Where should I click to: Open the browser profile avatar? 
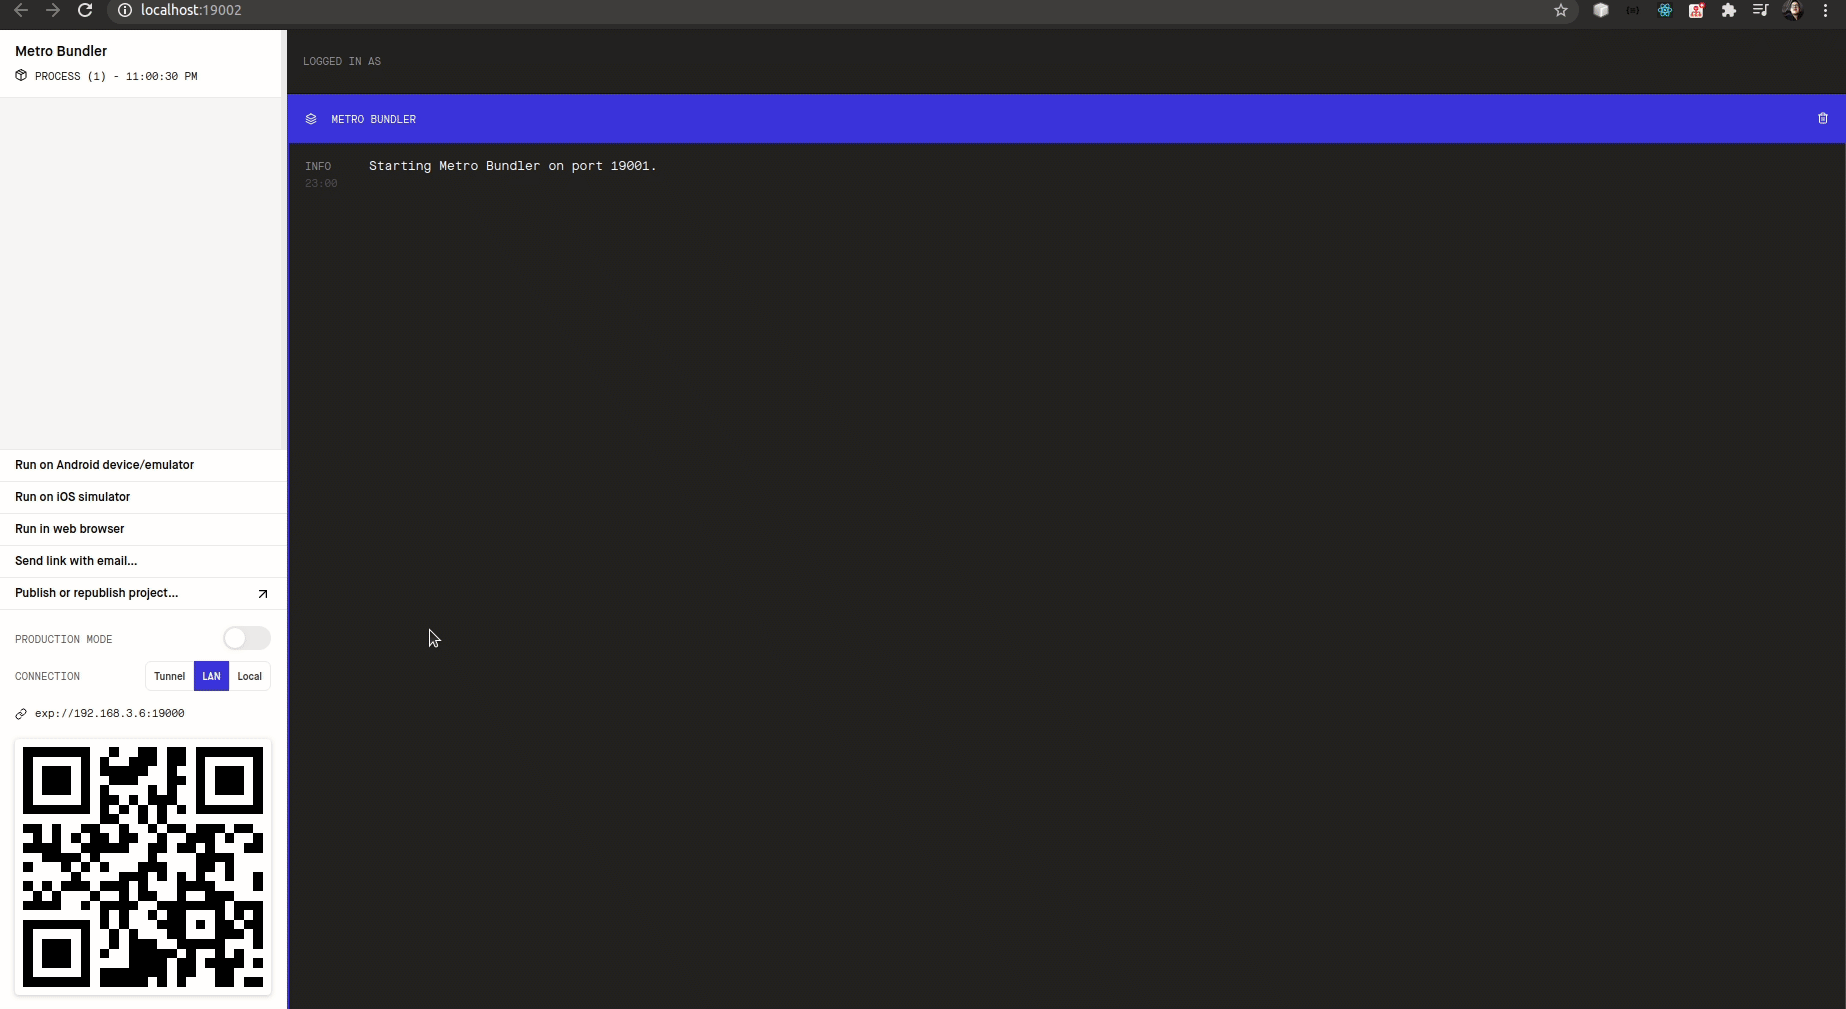pos(1793,10)
